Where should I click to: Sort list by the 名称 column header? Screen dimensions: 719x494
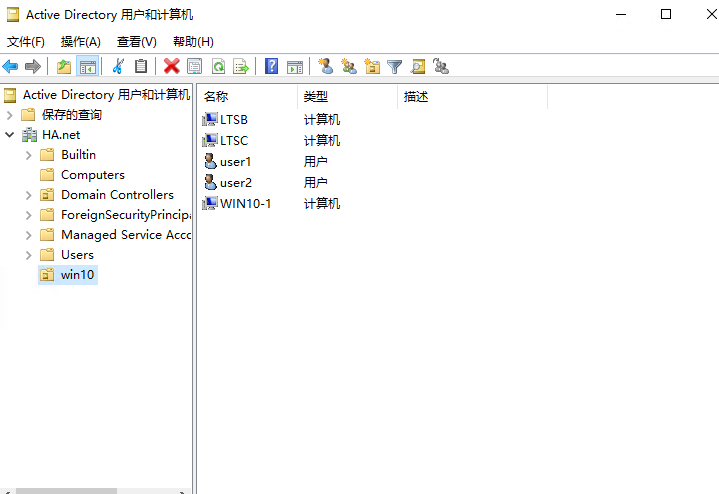pos(217,96)
